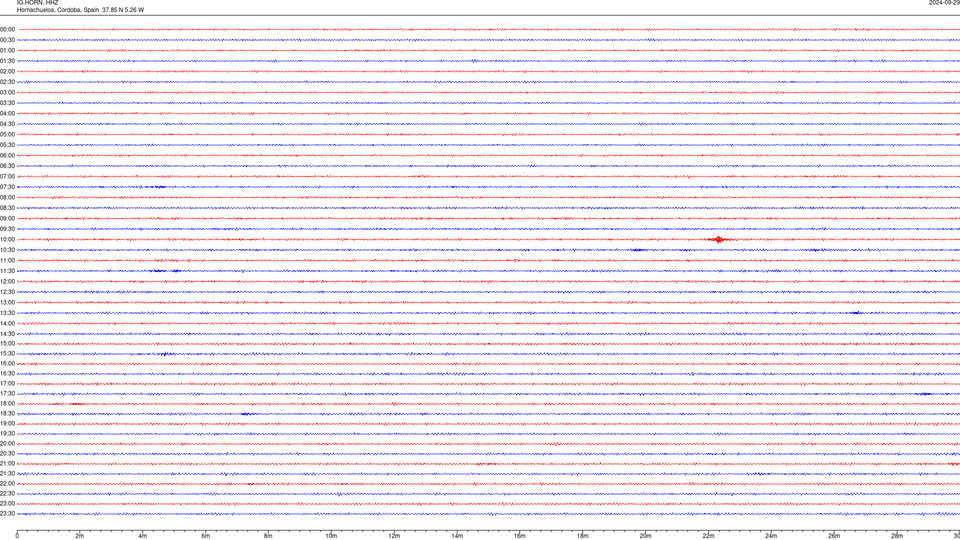Image resolution: width=960 pixels, height=540 pixels.
Task: Select the 23:00 time label
Action: (7, 504)
